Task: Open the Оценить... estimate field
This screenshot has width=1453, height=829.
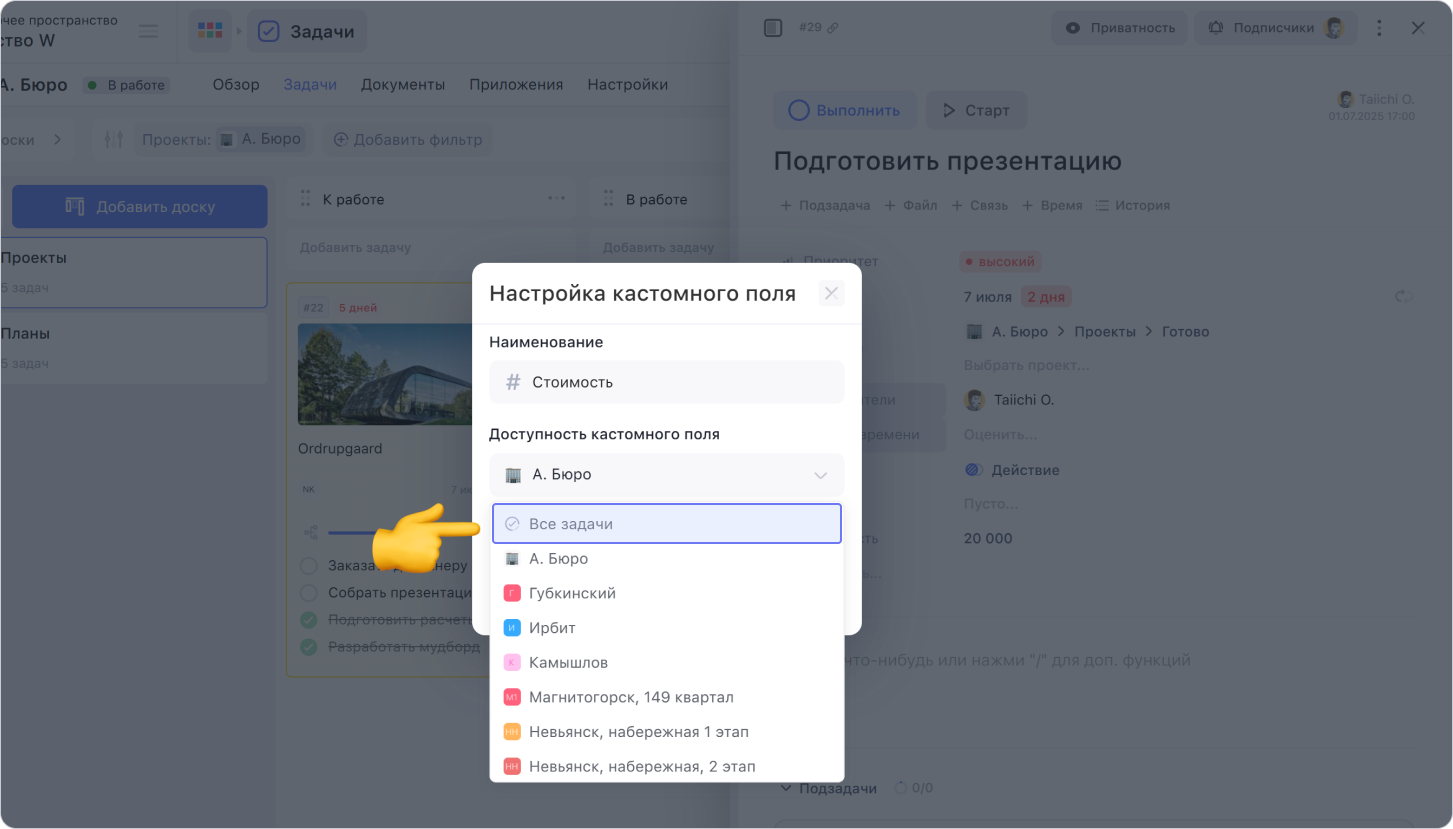Action: [1000, 435]
